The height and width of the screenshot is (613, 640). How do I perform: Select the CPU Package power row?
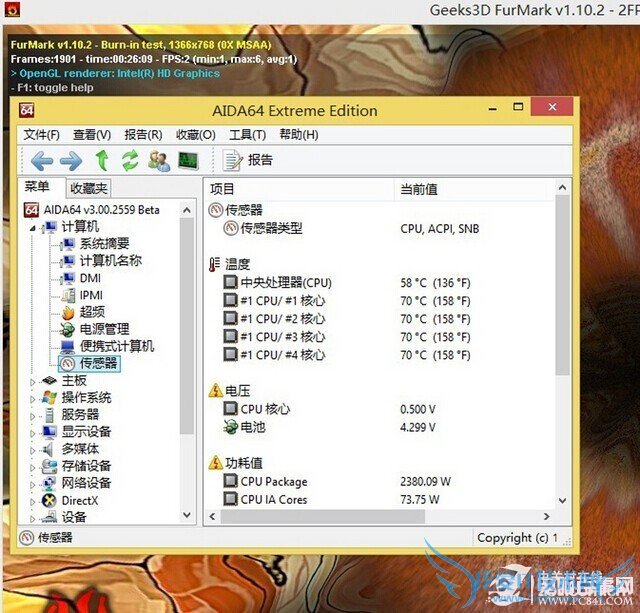tap(337, 482)
